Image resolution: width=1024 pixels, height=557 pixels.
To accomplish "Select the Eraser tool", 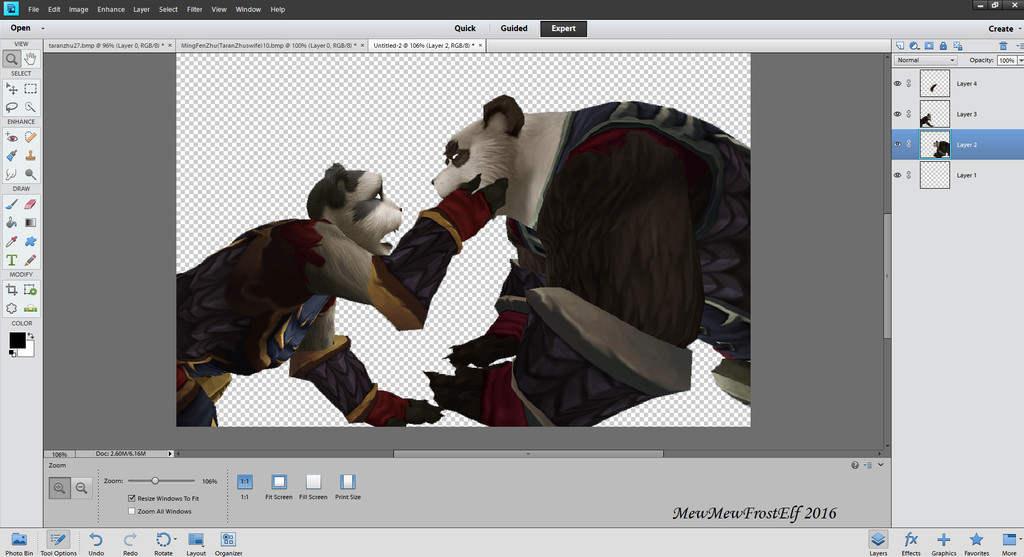I will click(31, 204).
